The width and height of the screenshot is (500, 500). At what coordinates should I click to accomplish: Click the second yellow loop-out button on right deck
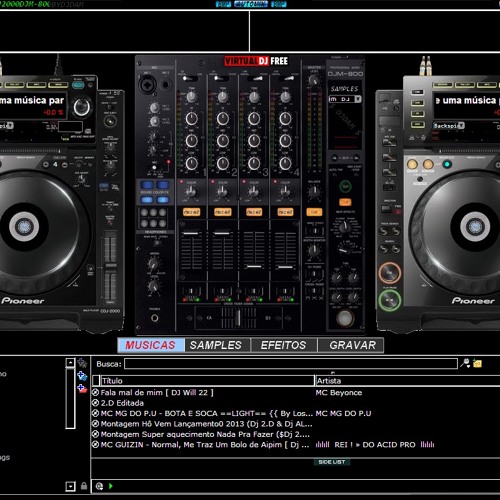[428, 164]
